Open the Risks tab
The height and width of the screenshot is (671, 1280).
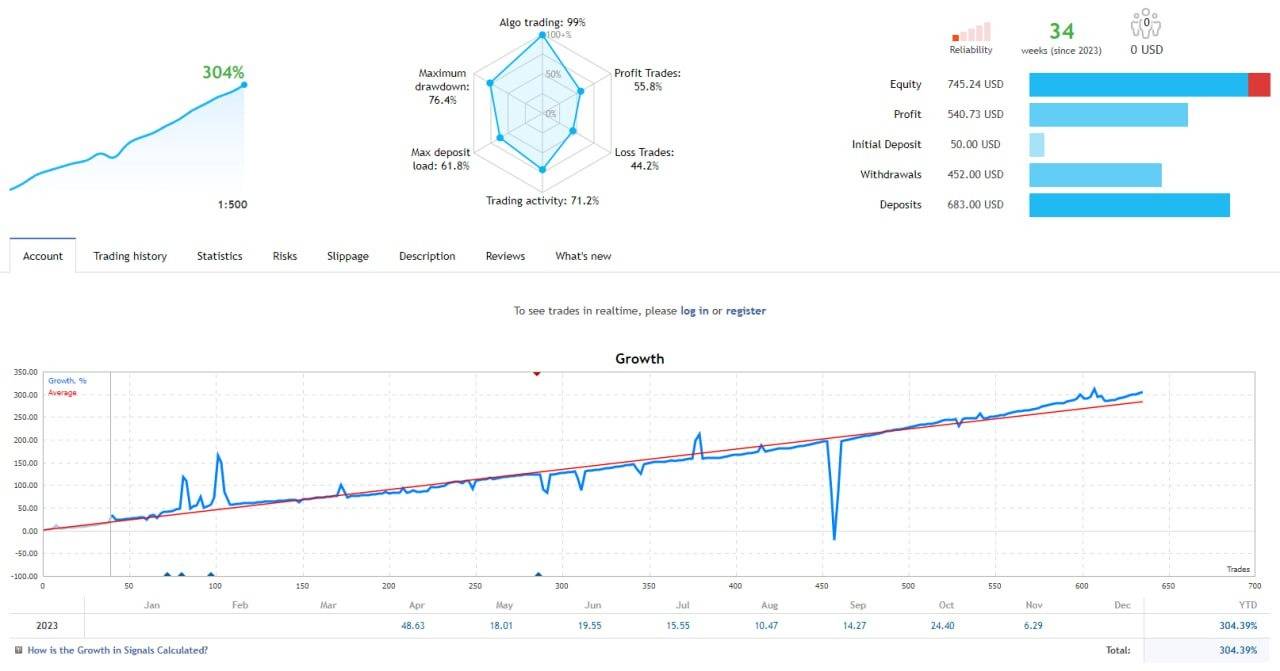tap(284, 256)
